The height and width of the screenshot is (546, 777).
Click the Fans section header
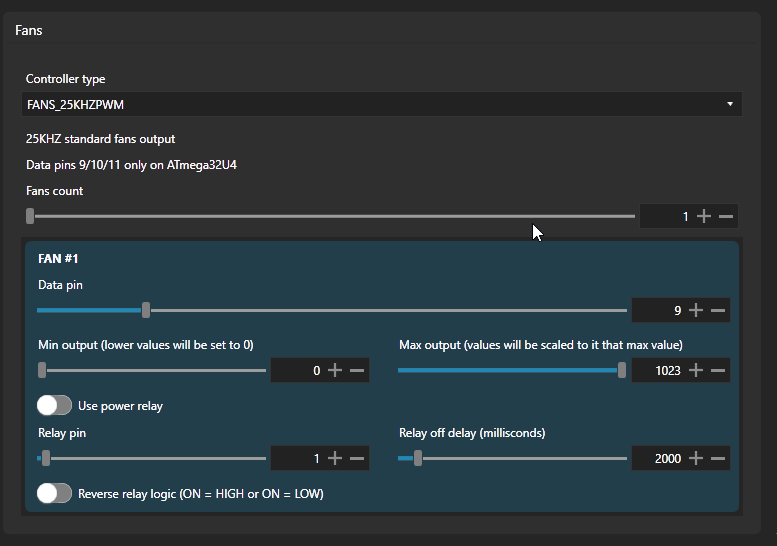29,30
